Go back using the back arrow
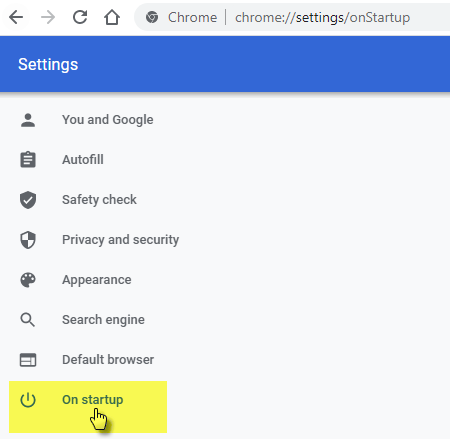This screenshot has width=450, height=439. click(x=16, y=17)
